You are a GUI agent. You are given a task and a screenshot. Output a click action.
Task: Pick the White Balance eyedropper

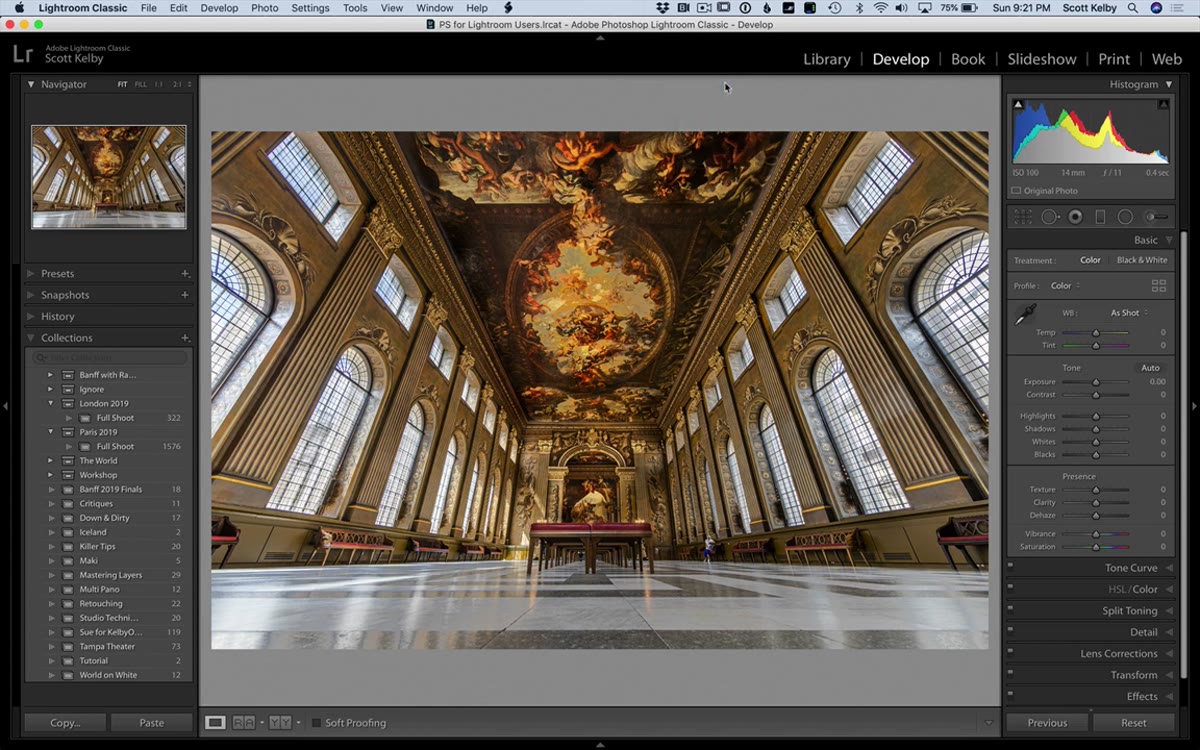coord(1026,315)
